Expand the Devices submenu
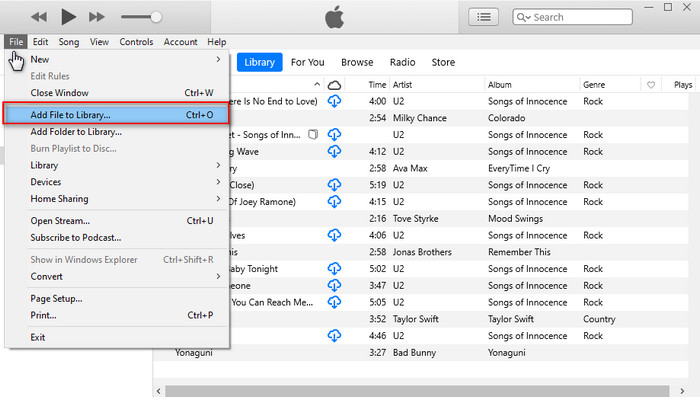The height and width of the screenshot is (397, 700). [117, 182]
